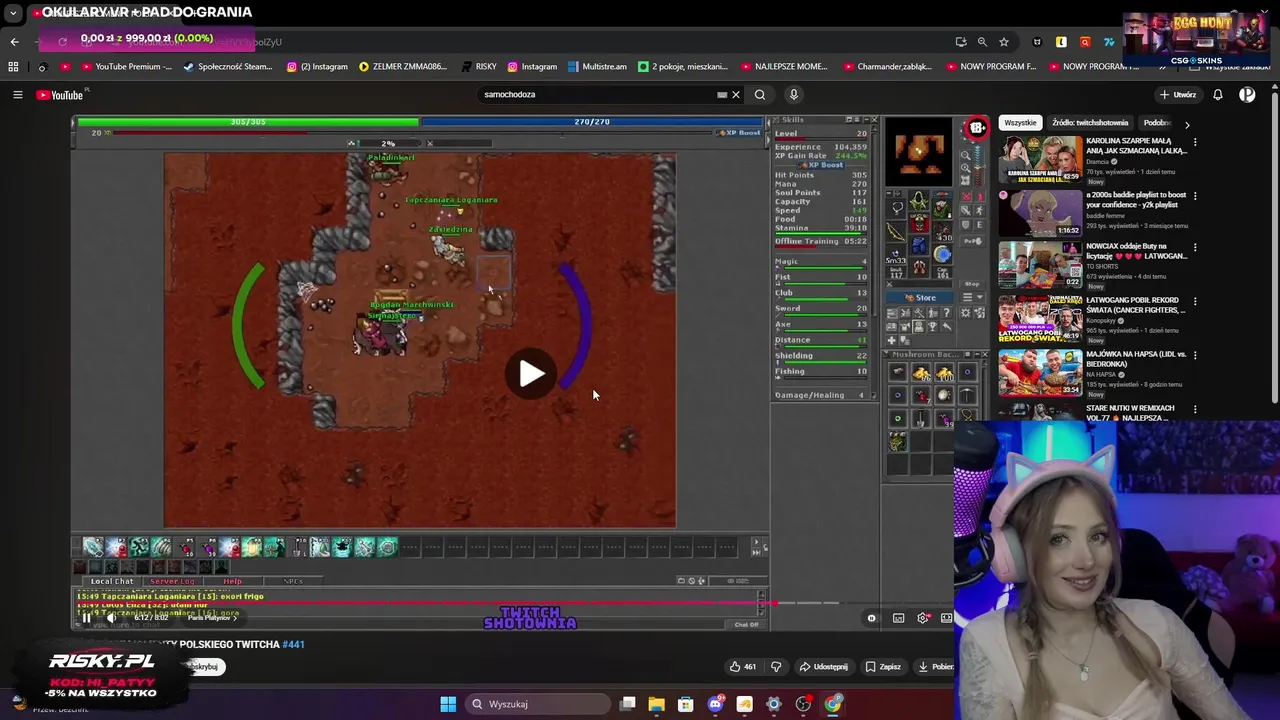Clear the search box with the X

pos(736,95)
